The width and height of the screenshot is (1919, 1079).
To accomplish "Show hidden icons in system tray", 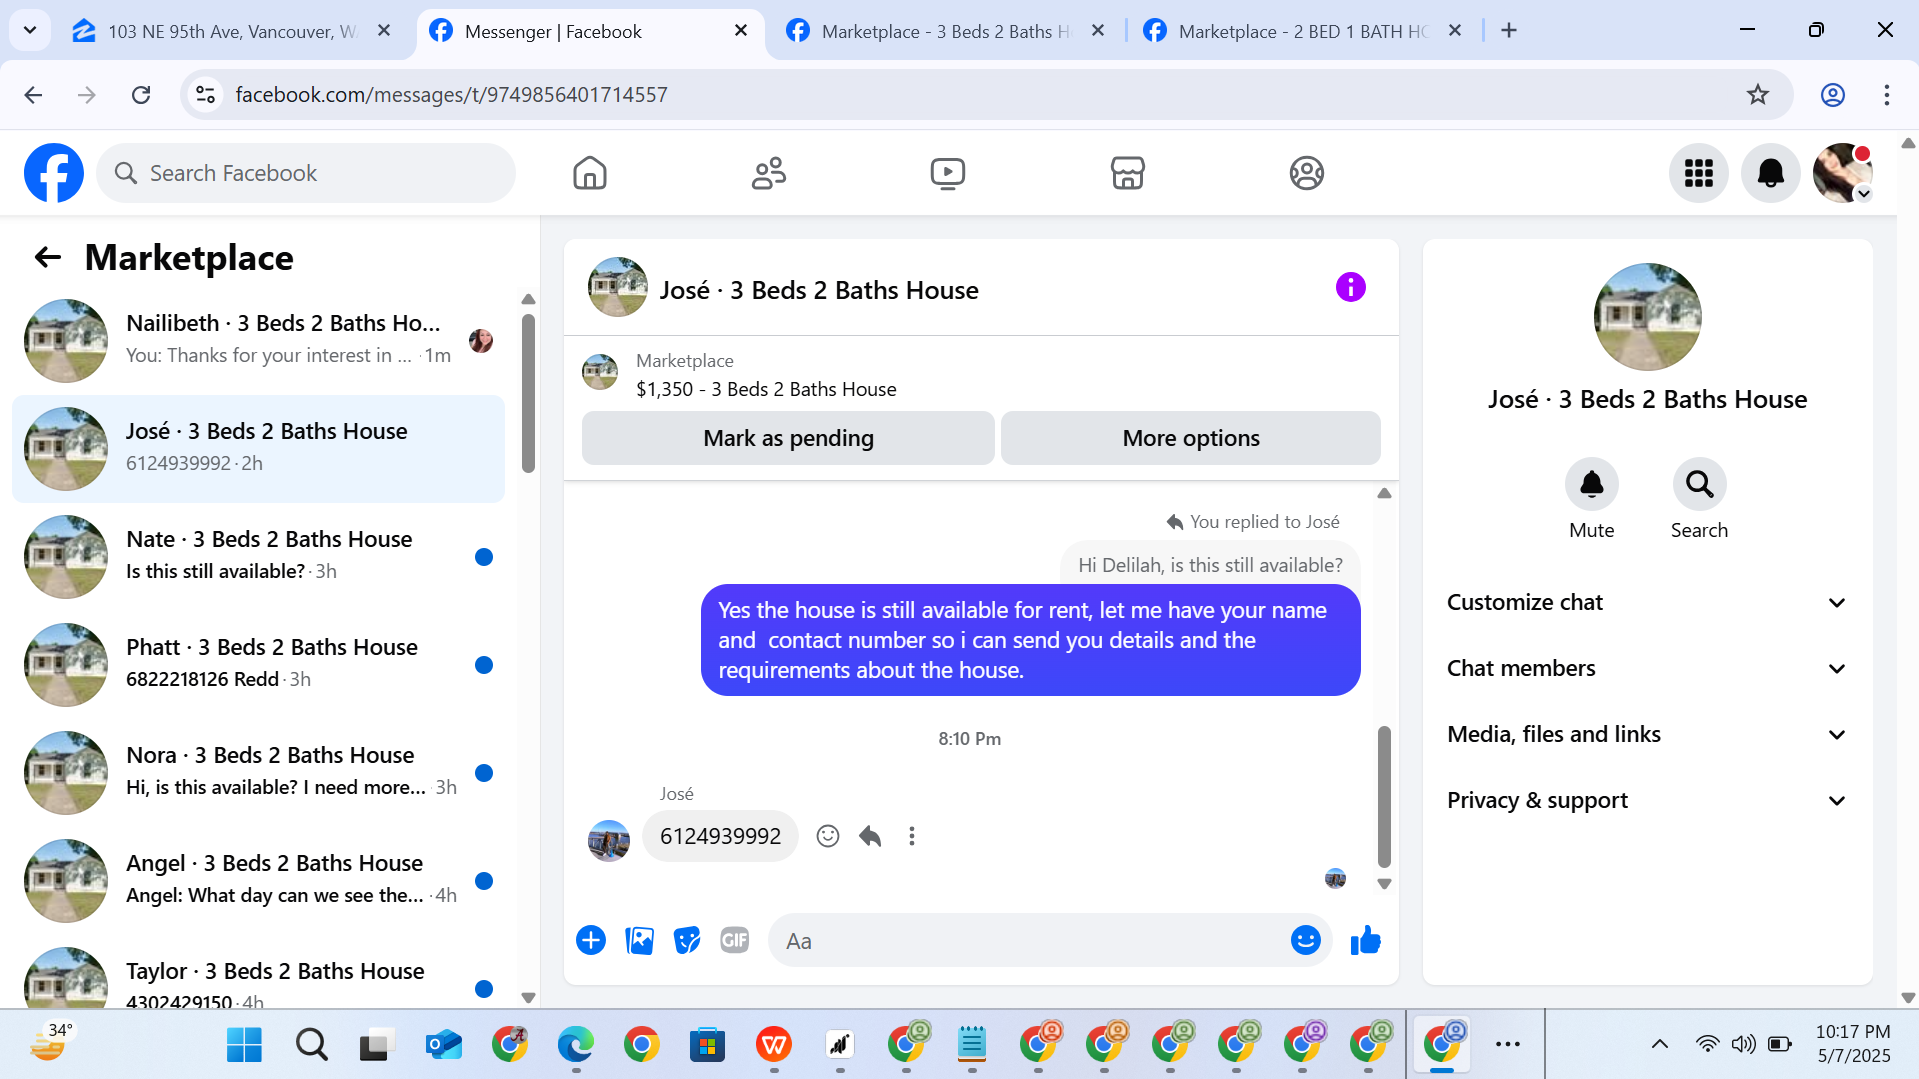I will tap(1659, 1044).
